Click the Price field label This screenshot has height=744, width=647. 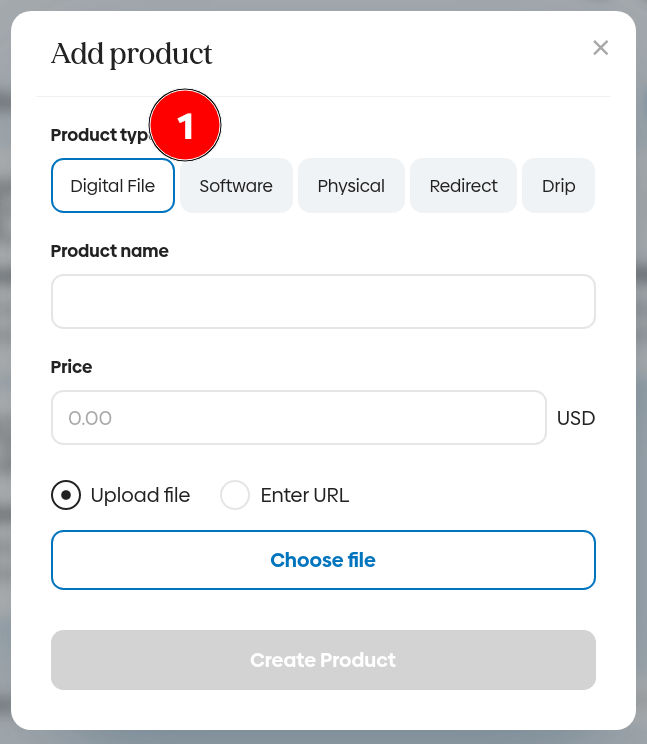pyautogui.click(x=71, y=367)
